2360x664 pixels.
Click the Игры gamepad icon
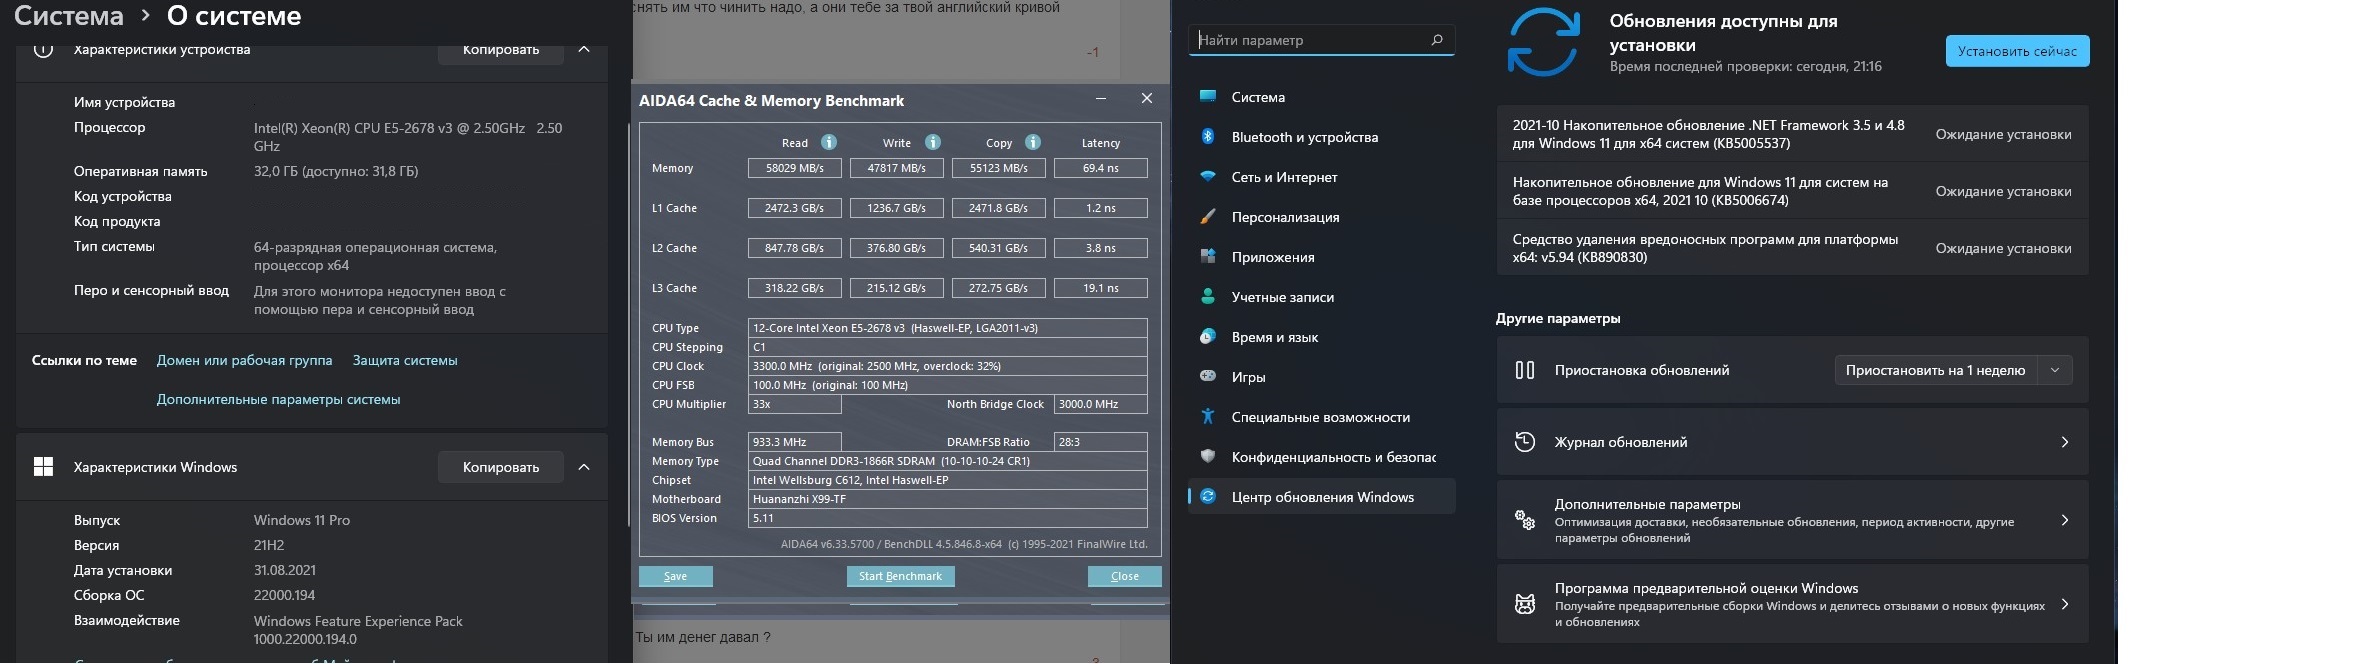tap(1208, 376)
